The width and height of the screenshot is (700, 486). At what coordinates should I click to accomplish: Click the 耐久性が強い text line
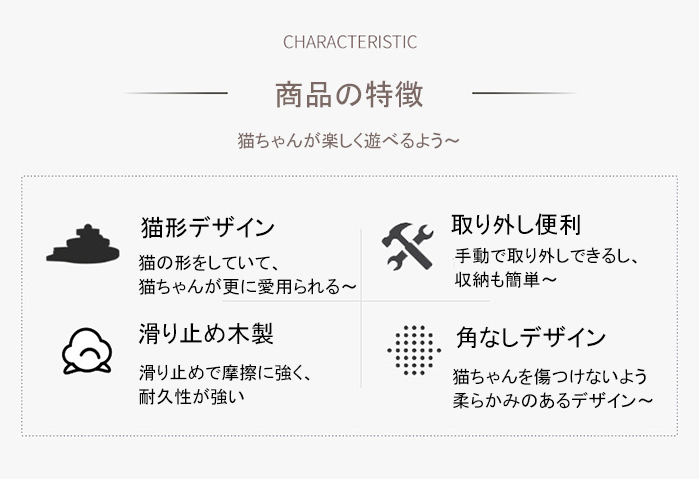pyautogui.click(x=192, y=396)
